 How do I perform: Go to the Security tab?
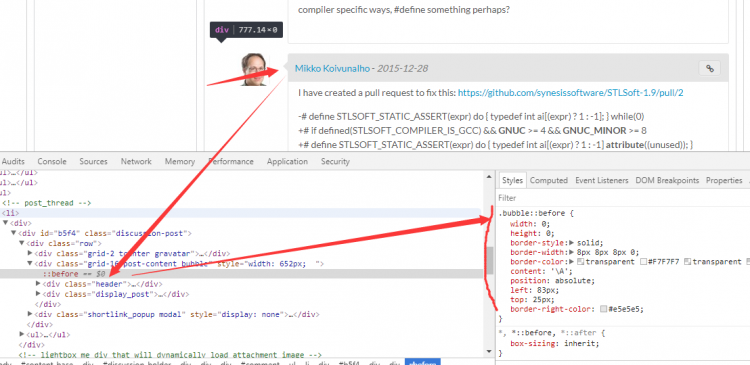335,162
